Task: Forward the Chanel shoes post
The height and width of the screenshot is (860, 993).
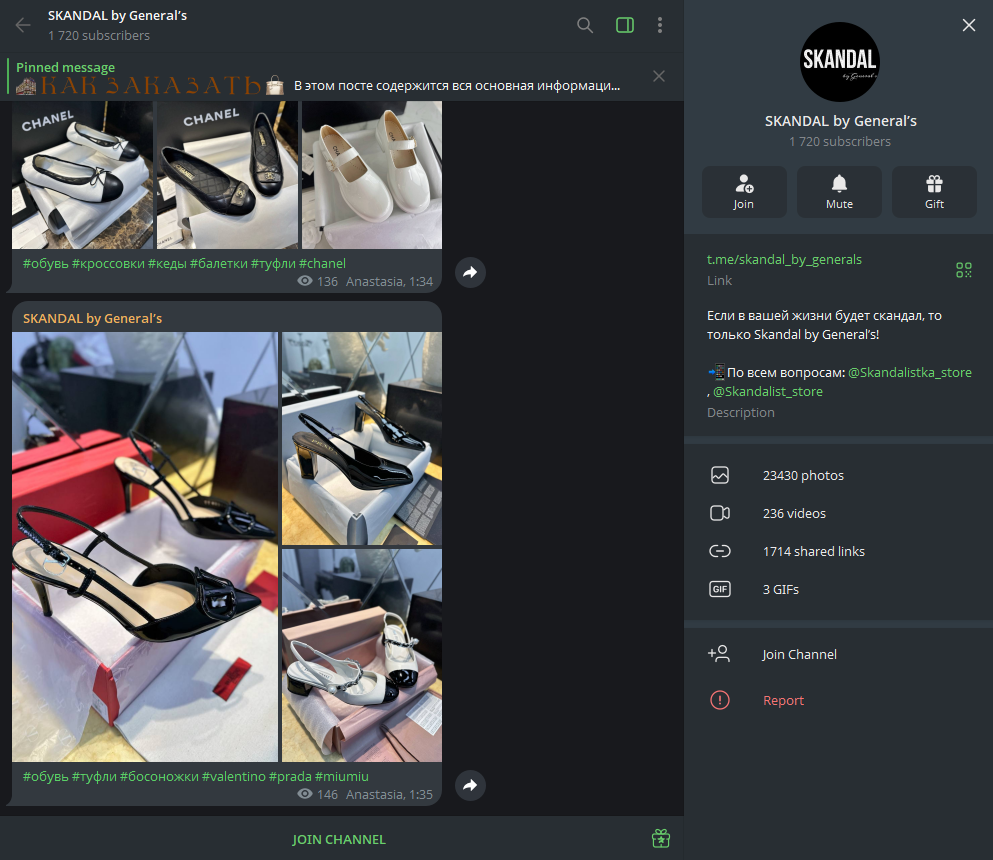Action: 470,272
